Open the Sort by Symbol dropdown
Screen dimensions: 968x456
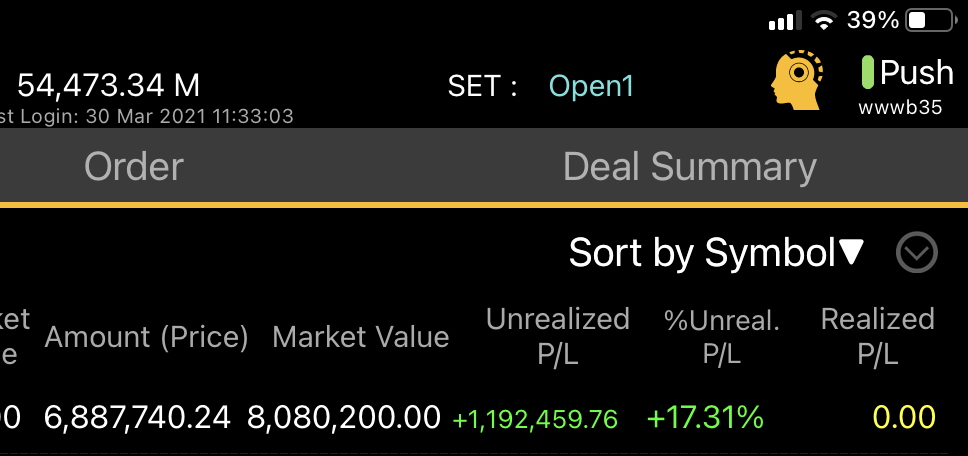pyautogui.click(x=715, y=253)
